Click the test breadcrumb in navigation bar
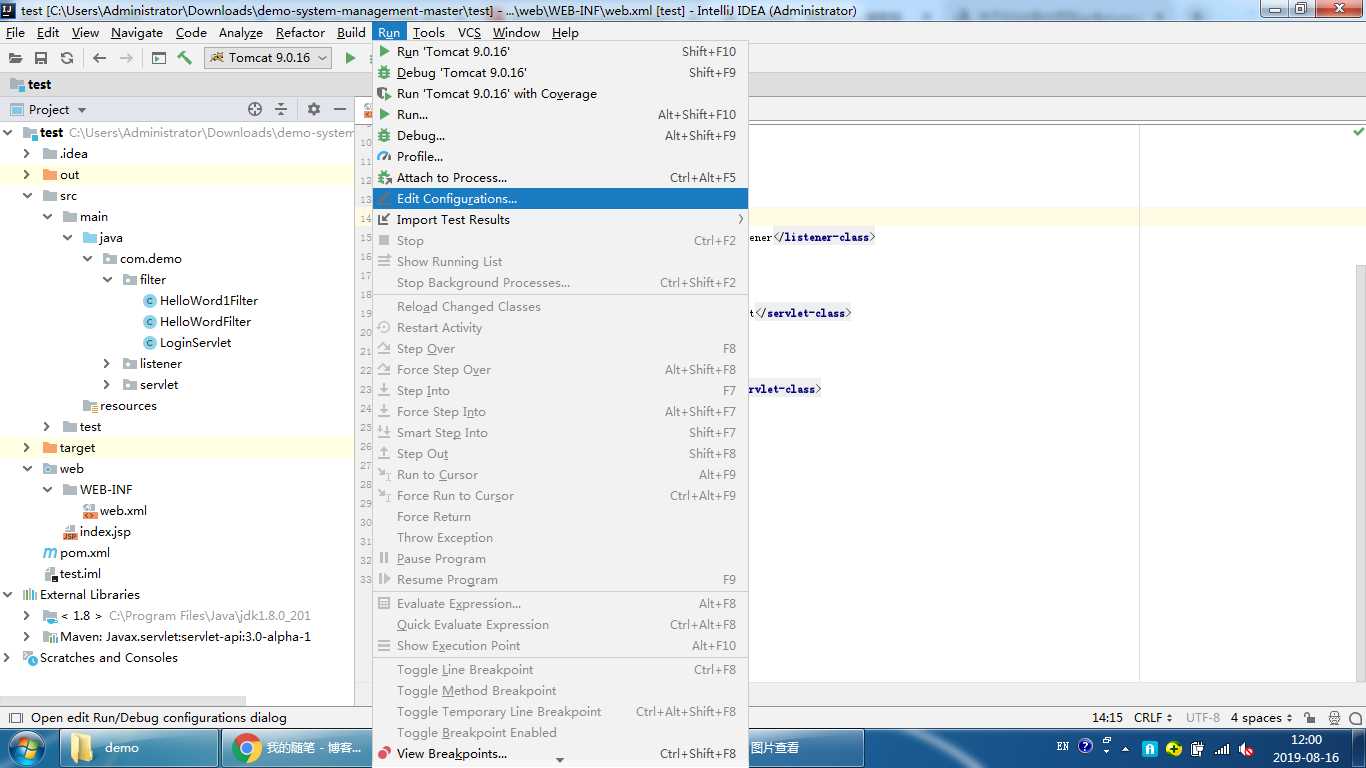The height and width of the screenshot is (768, 1366). click(x=31, y=84)
